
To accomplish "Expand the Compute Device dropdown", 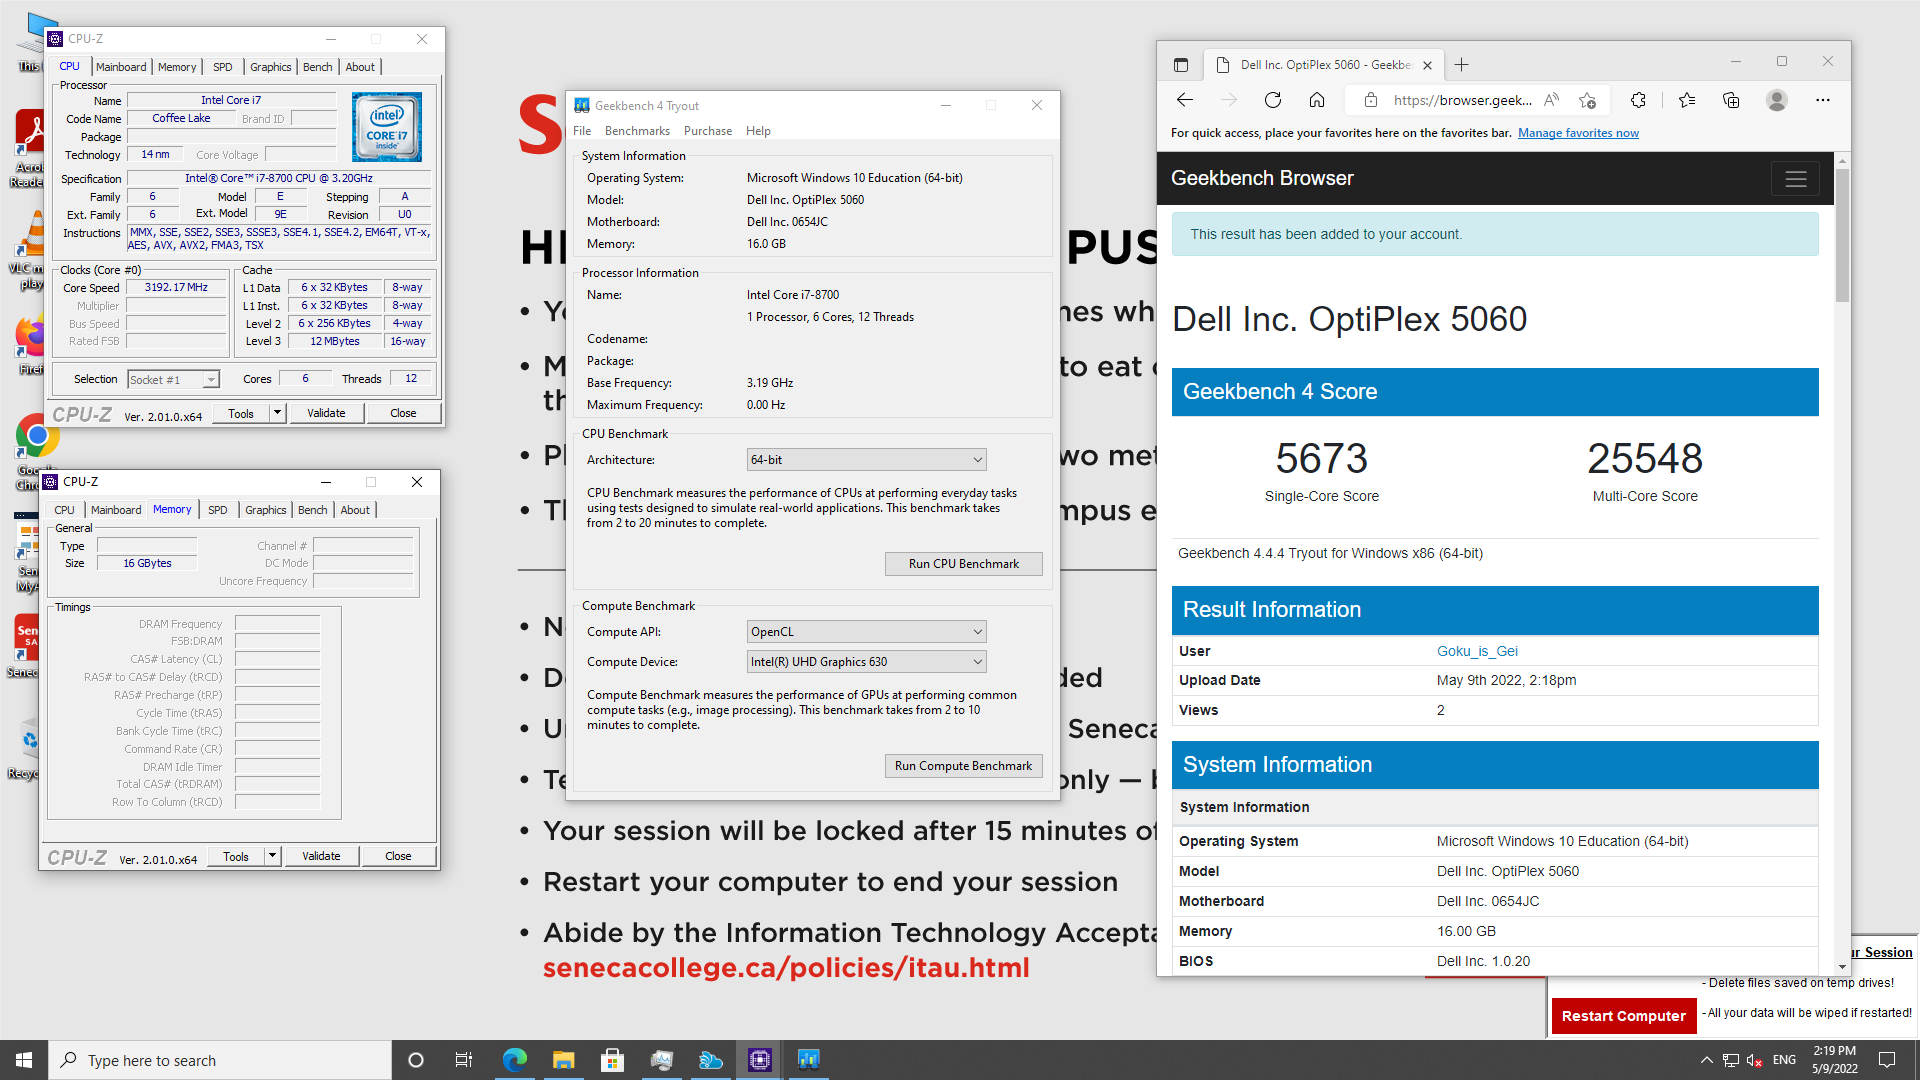I will coord(867,662).
